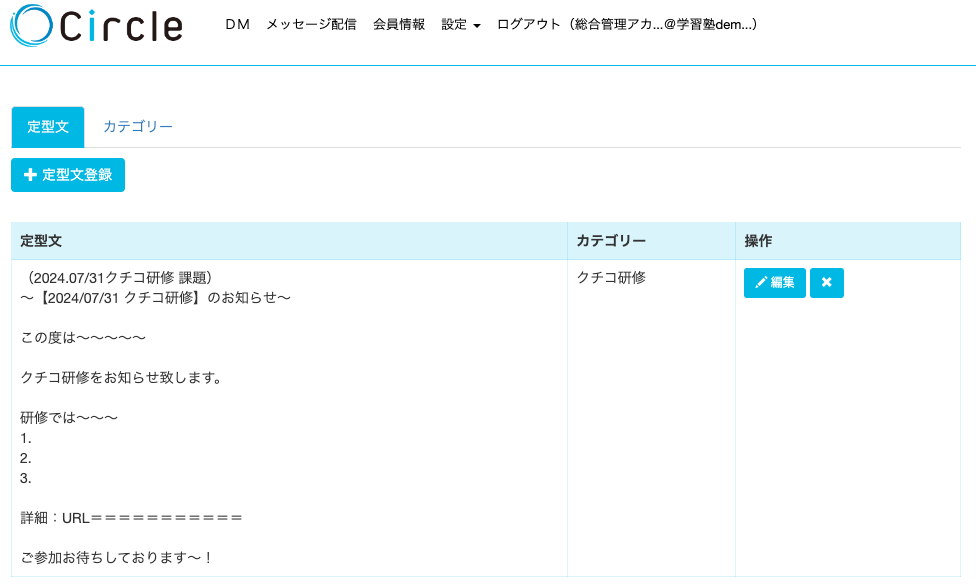This screenshot has height=588, width=976.
Task: Click the template line 詳細：URL
Action: click(x=131, y=518)
